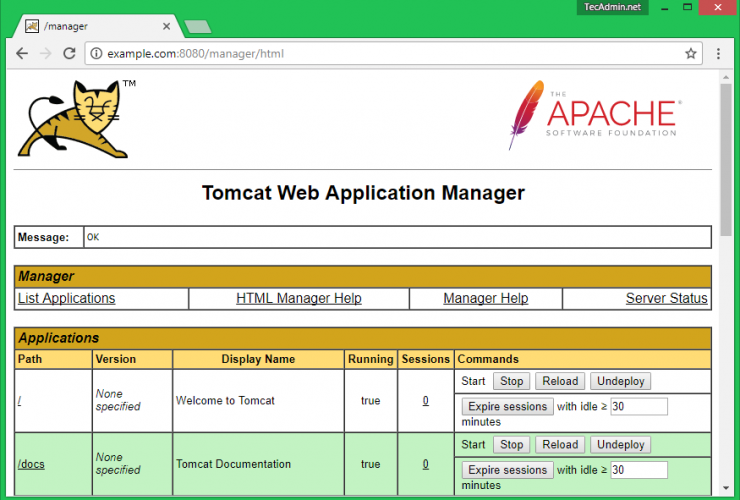Go to Server Status page
Image resolution: width=740 pixels, height=500 pixels.
(x=666, y=298)
